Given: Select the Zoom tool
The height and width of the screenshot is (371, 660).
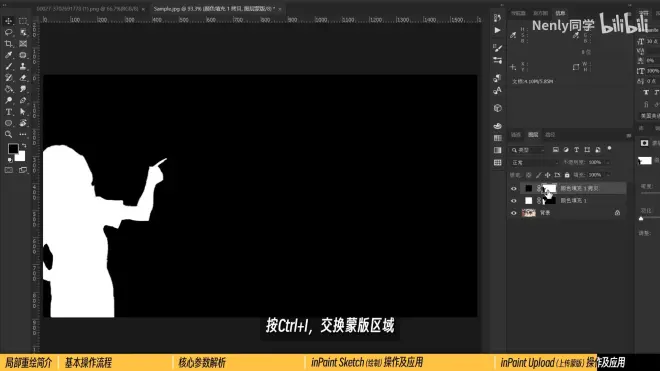Looking at the screenshot, I should [x=8, y=135].
